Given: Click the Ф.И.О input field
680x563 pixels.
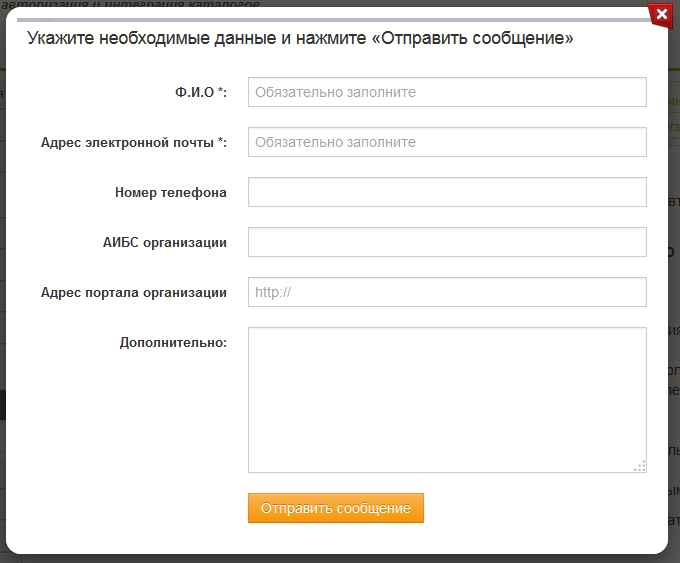Looking at the screenshot, I should point(447,92).
